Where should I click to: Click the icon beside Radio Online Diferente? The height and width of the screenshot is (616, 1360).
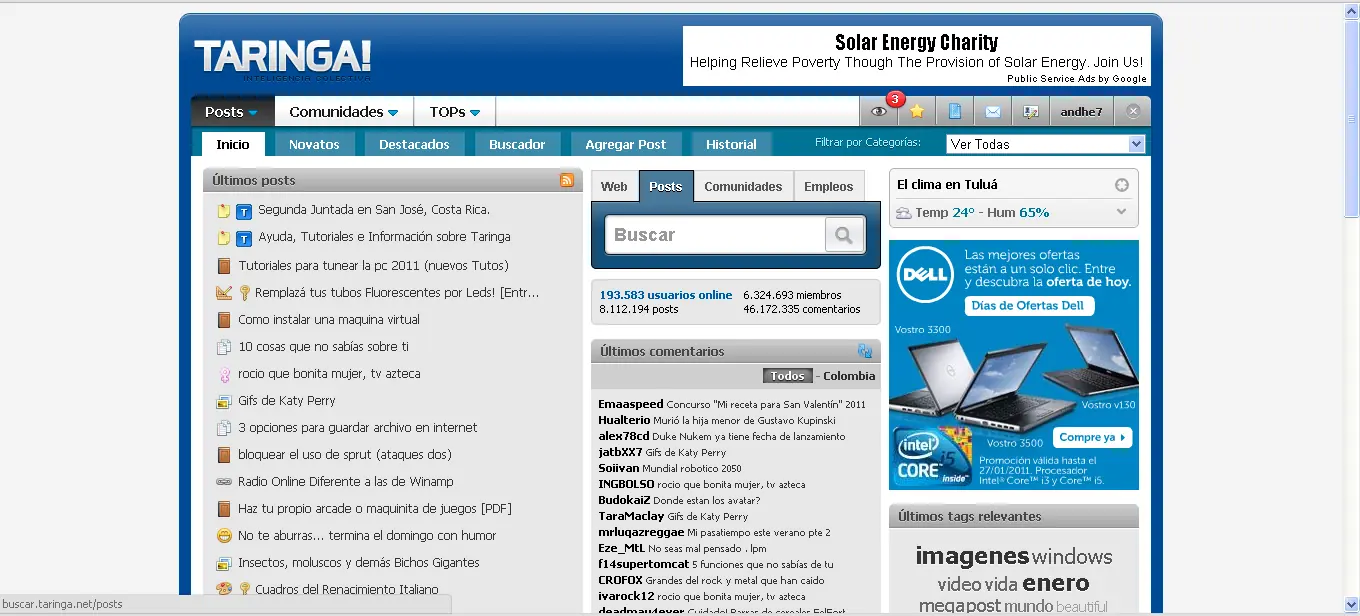(224, 482)
